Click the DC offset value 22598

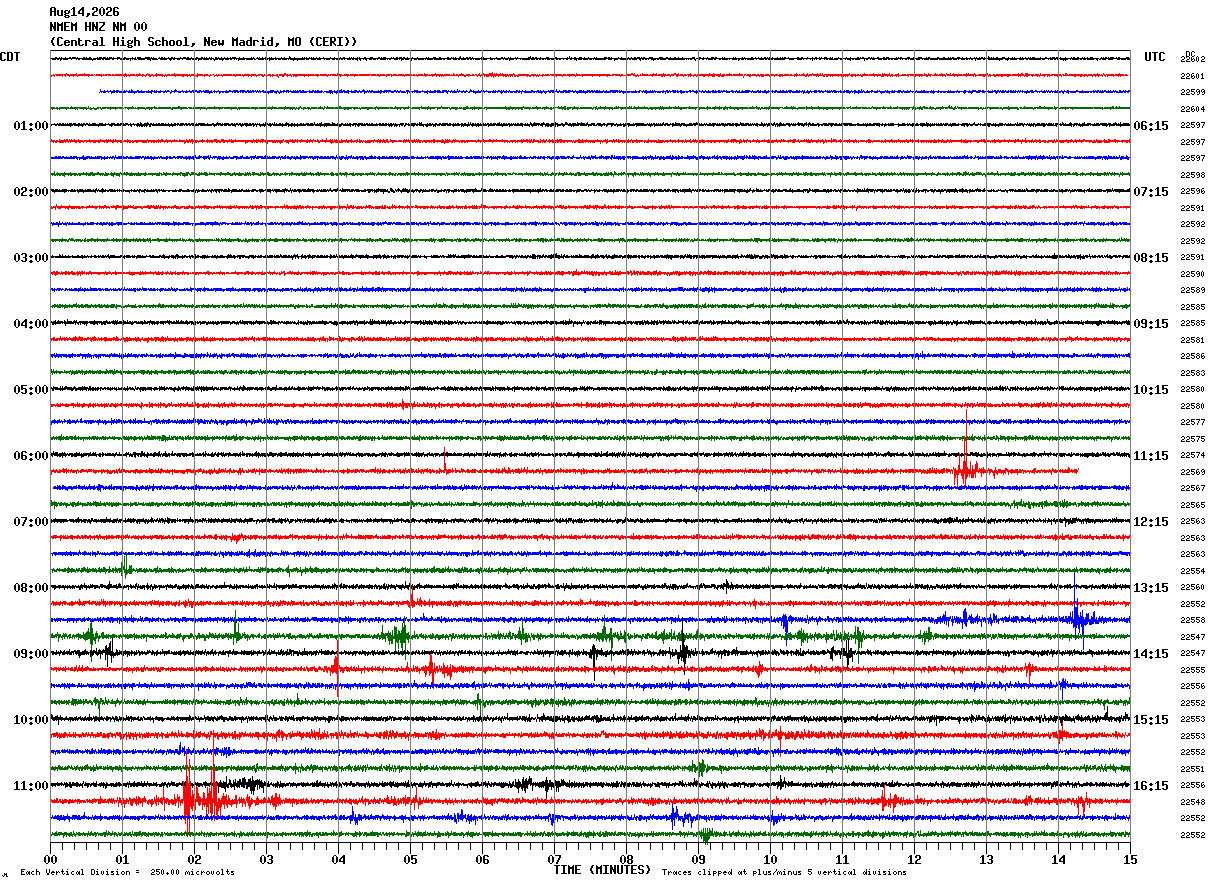click(x=1193, y=175)
